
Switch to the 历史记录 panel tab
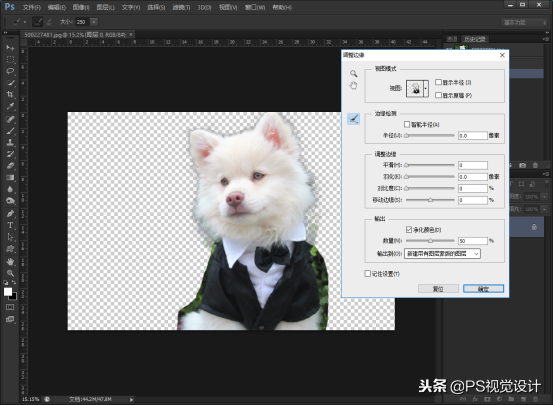pos(475,39)
